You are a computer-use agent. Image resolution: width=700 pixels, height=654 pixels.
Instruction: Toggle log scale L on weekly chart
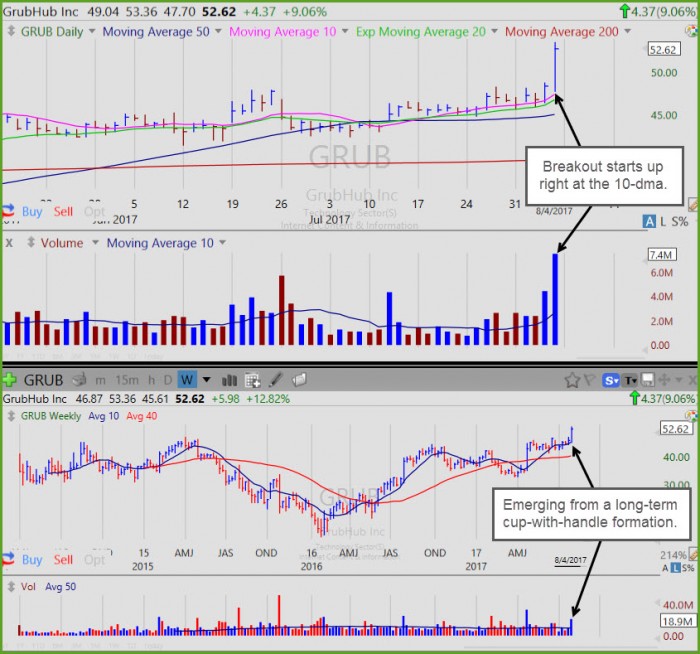(x=675, y=568)
